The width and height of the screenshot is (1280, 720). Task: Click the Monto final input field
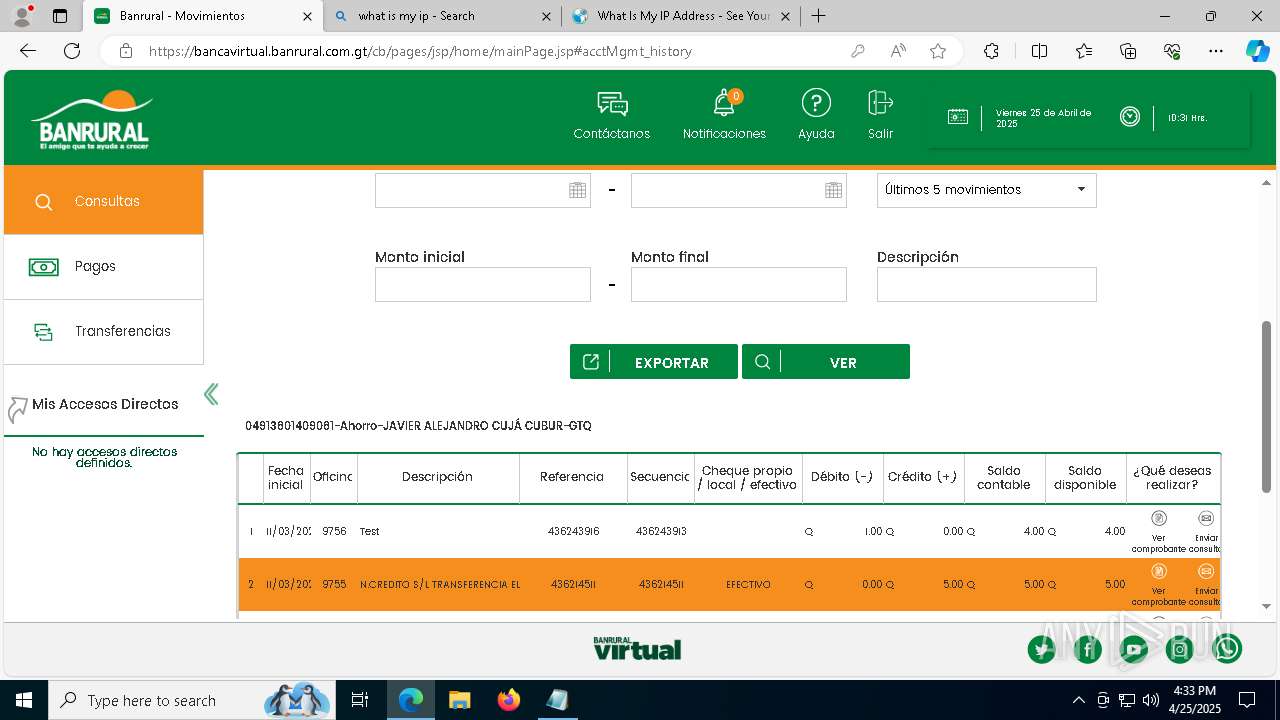tap(739, 285)
